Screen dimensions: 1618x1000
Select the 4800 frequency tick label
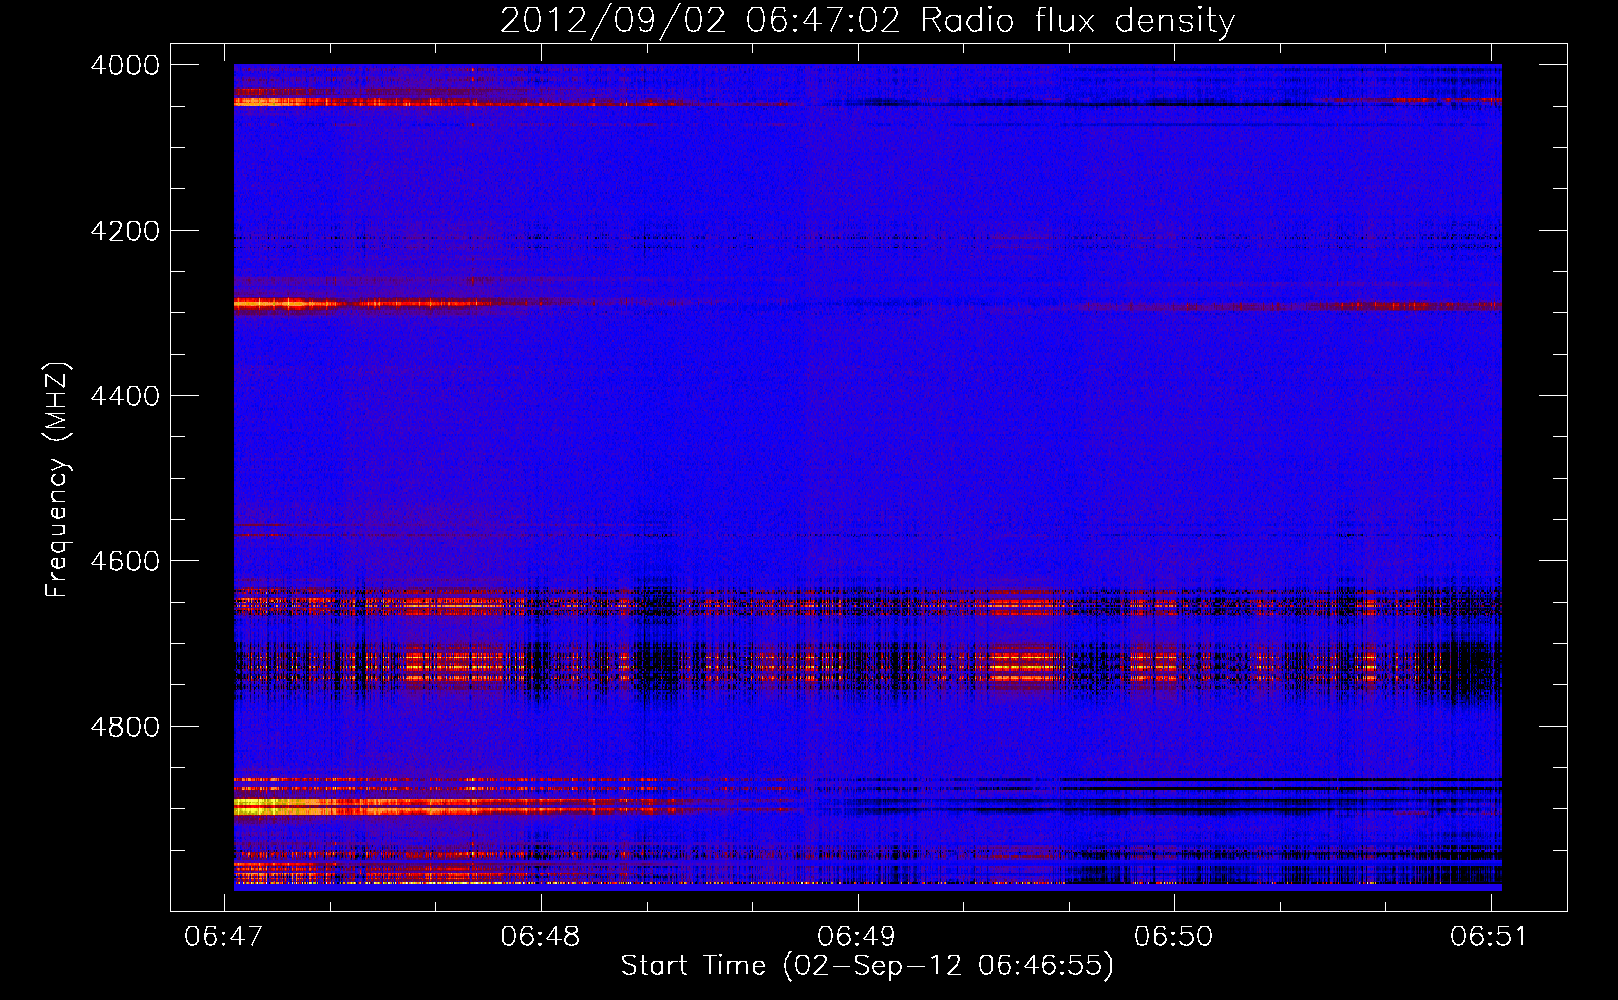click(125, 727)
